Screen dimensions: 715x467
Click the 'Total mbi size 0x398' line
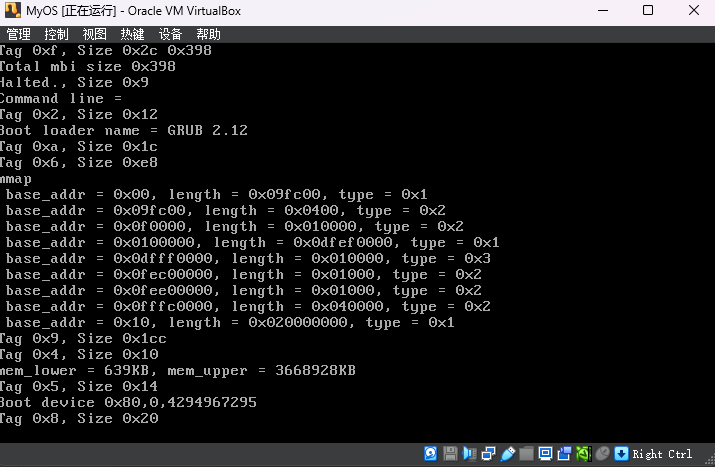pyautogui.click(x=88, y=67)
